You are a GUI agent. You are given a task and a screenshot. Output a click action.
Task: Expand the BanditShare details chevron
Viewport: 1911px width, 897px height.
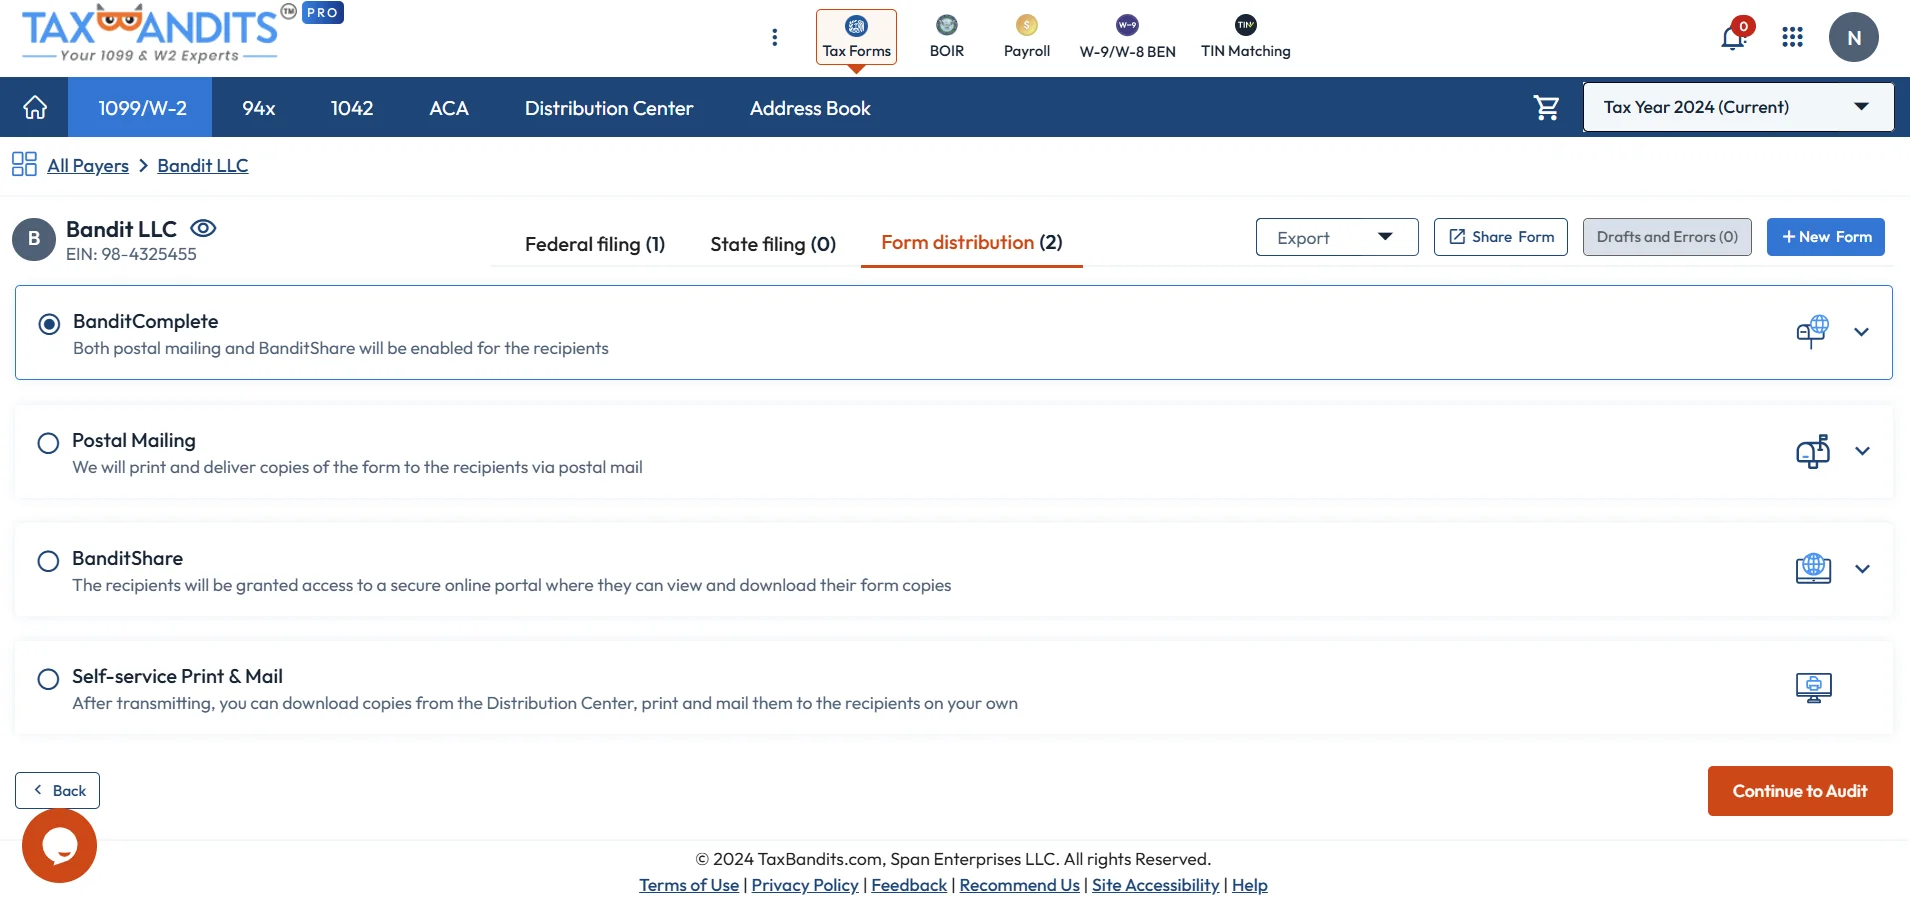[x=1862, y=569]
